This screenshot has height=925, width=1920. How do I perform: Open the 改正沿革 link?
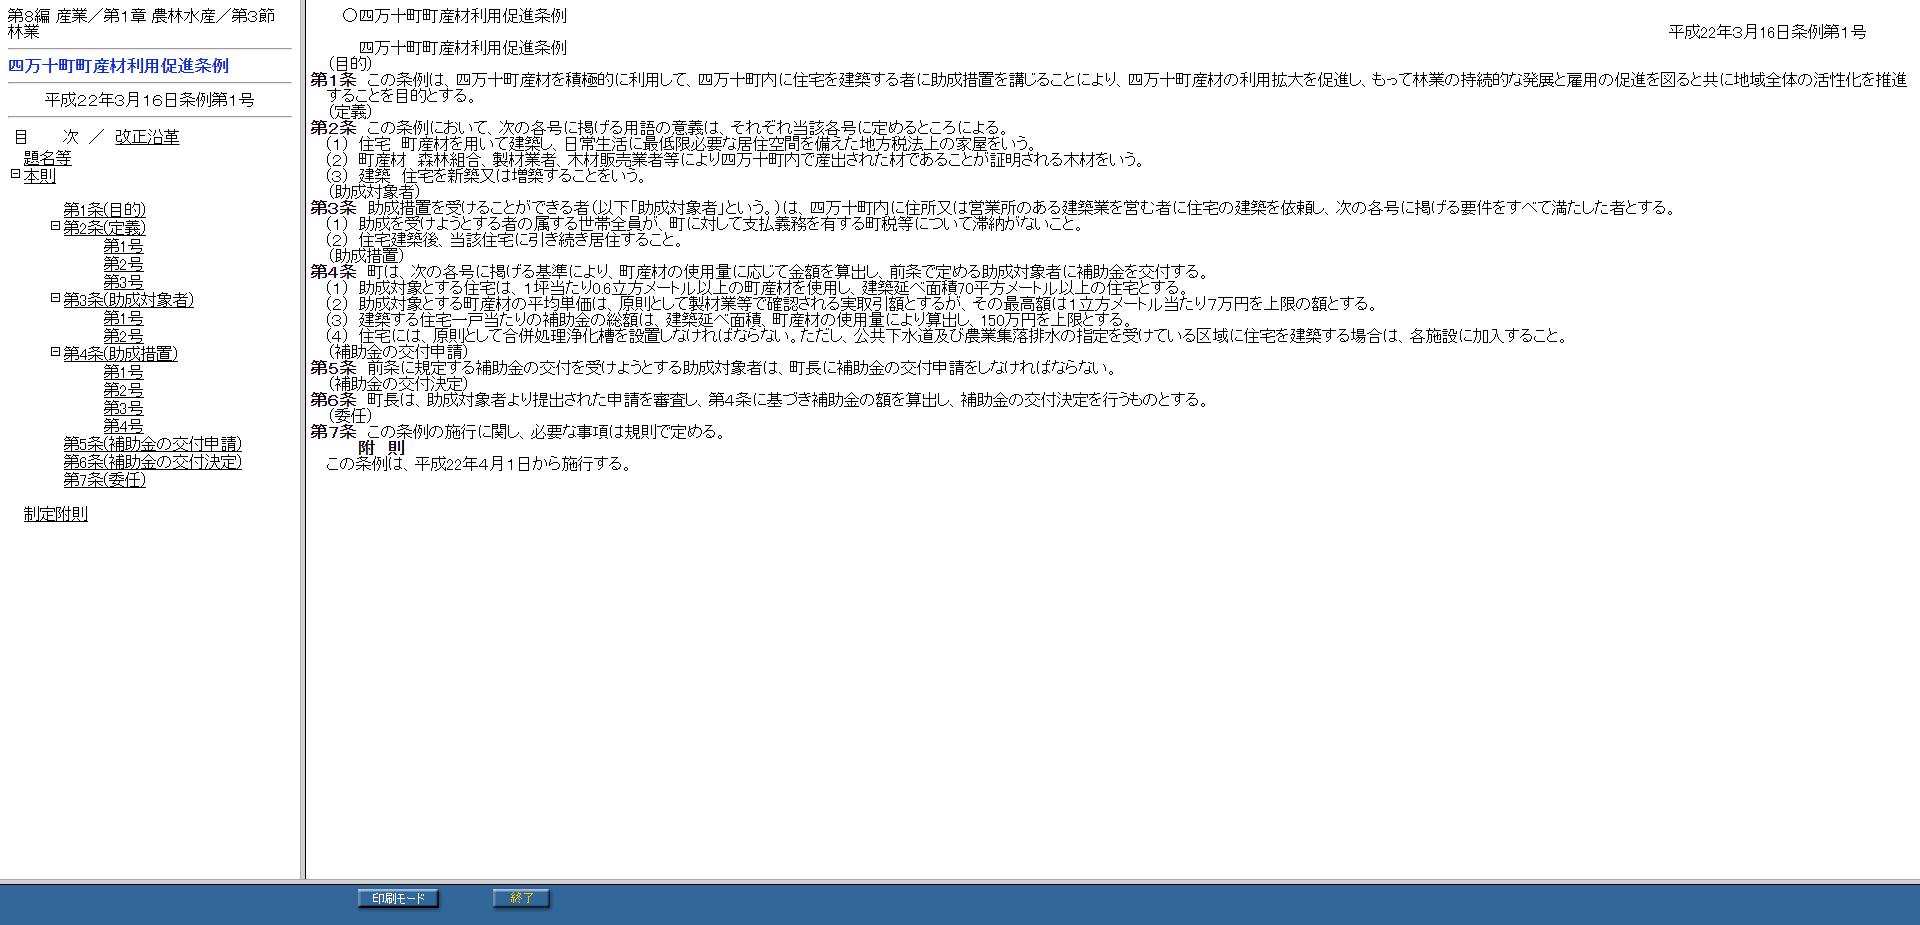pos(147,138)
